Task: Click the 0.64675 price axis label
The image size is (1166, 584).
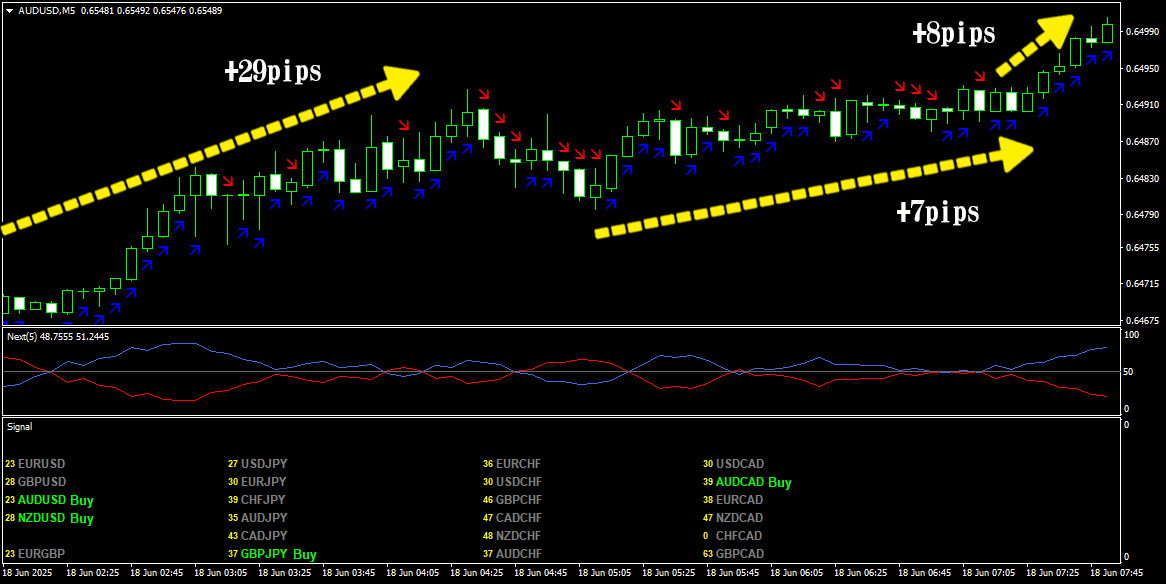Action: 1141,321
